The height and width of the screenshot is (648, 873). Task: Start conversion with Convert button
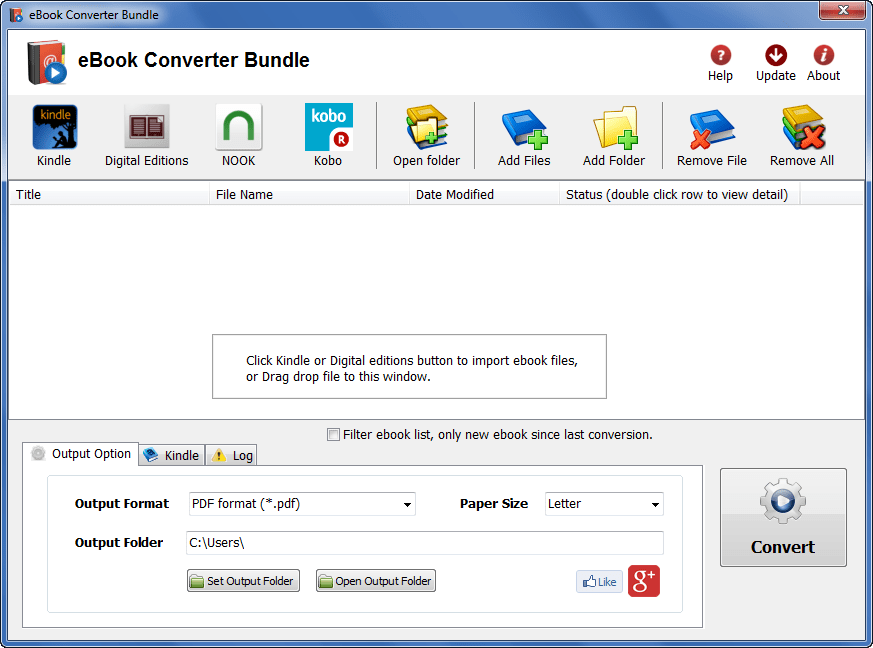click(x=783, y=517)
